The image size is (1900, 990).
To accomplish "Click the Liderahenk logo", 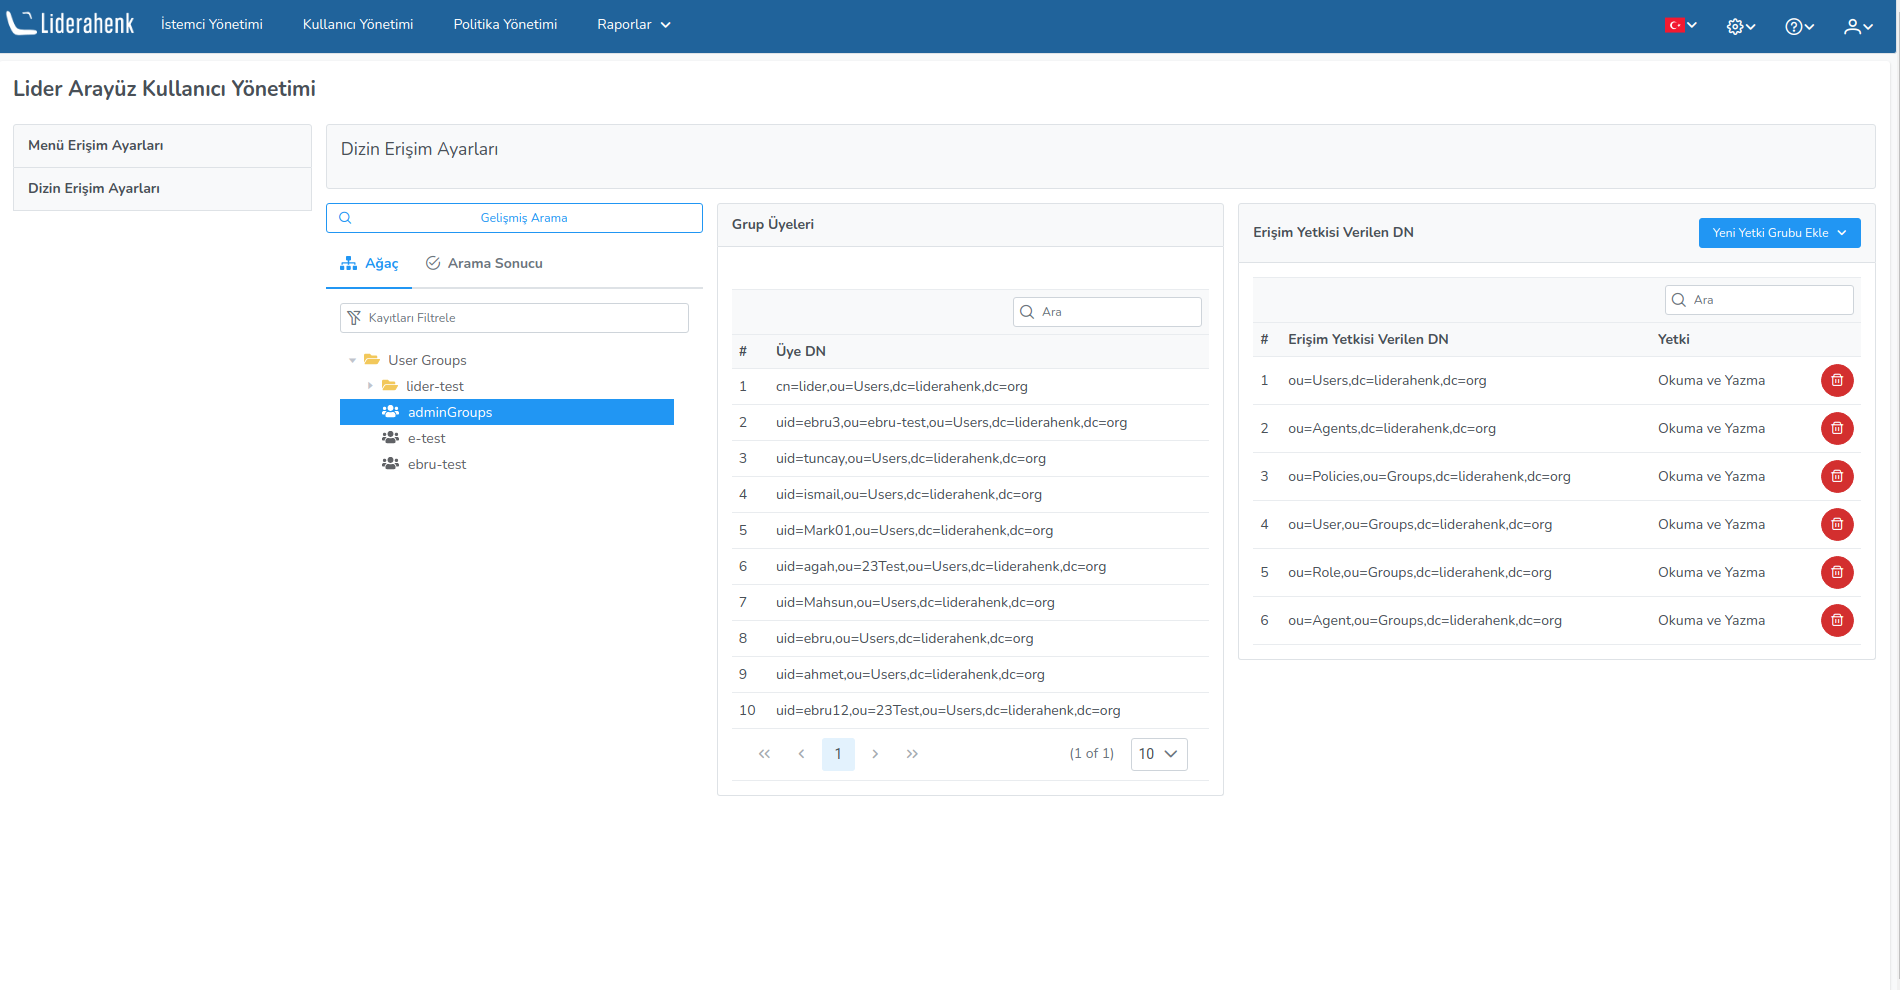I will (71, 24).
